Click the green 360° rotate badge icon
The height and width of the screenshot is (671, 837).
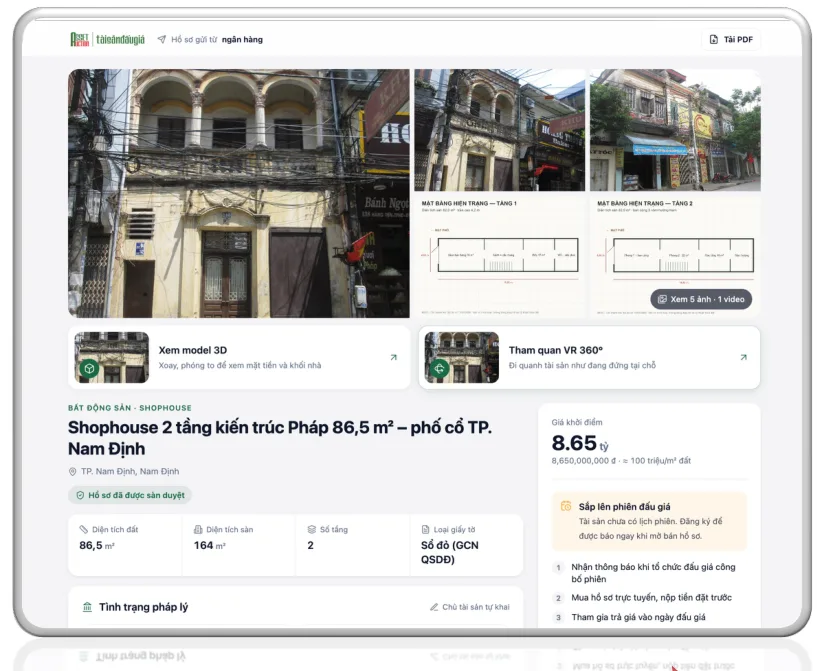pos(439,368)
